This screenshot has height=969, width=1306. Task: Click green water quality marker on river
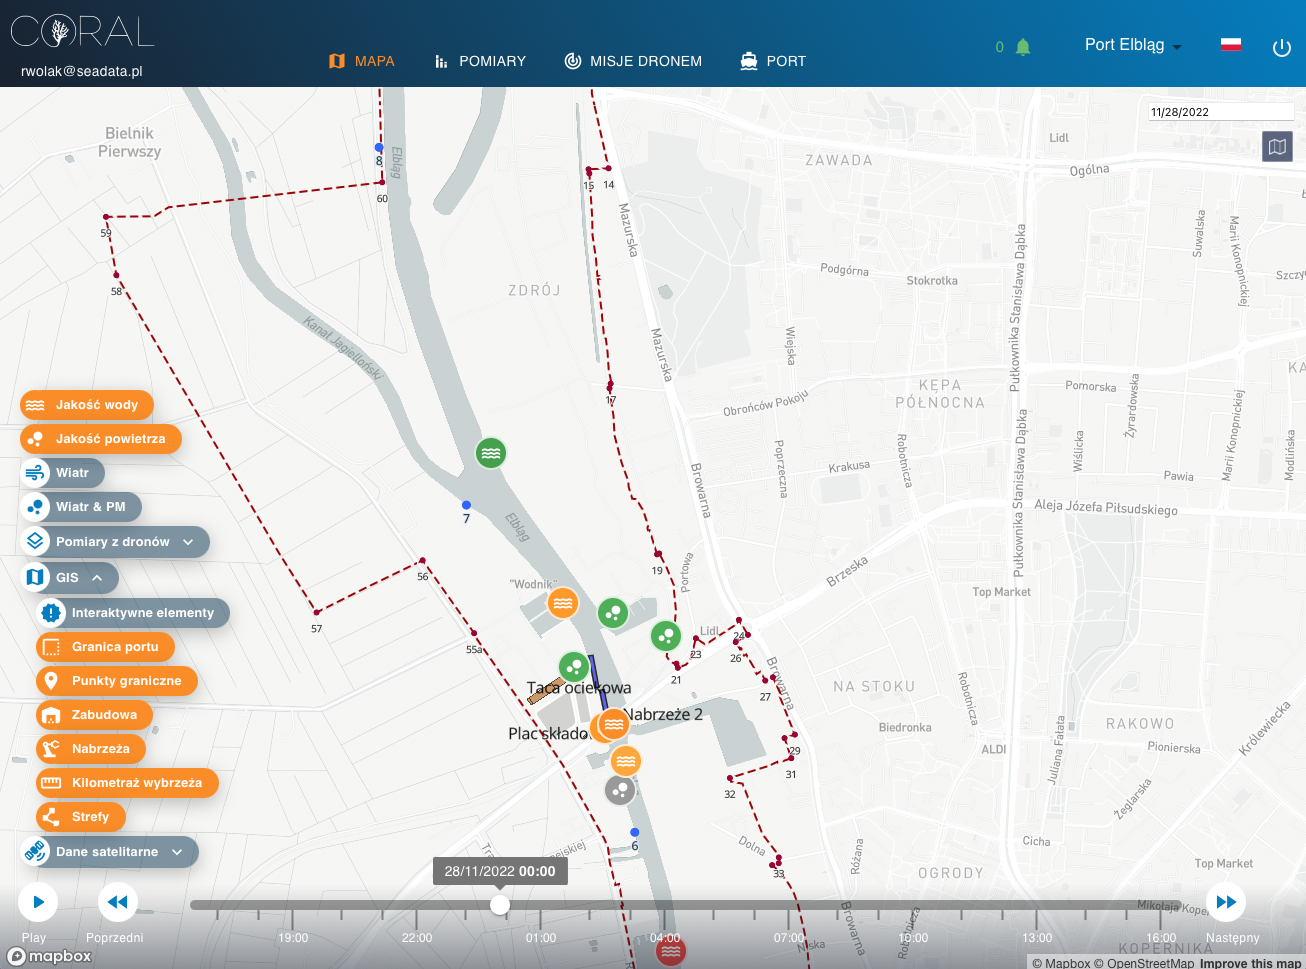(x=490, y=453)
